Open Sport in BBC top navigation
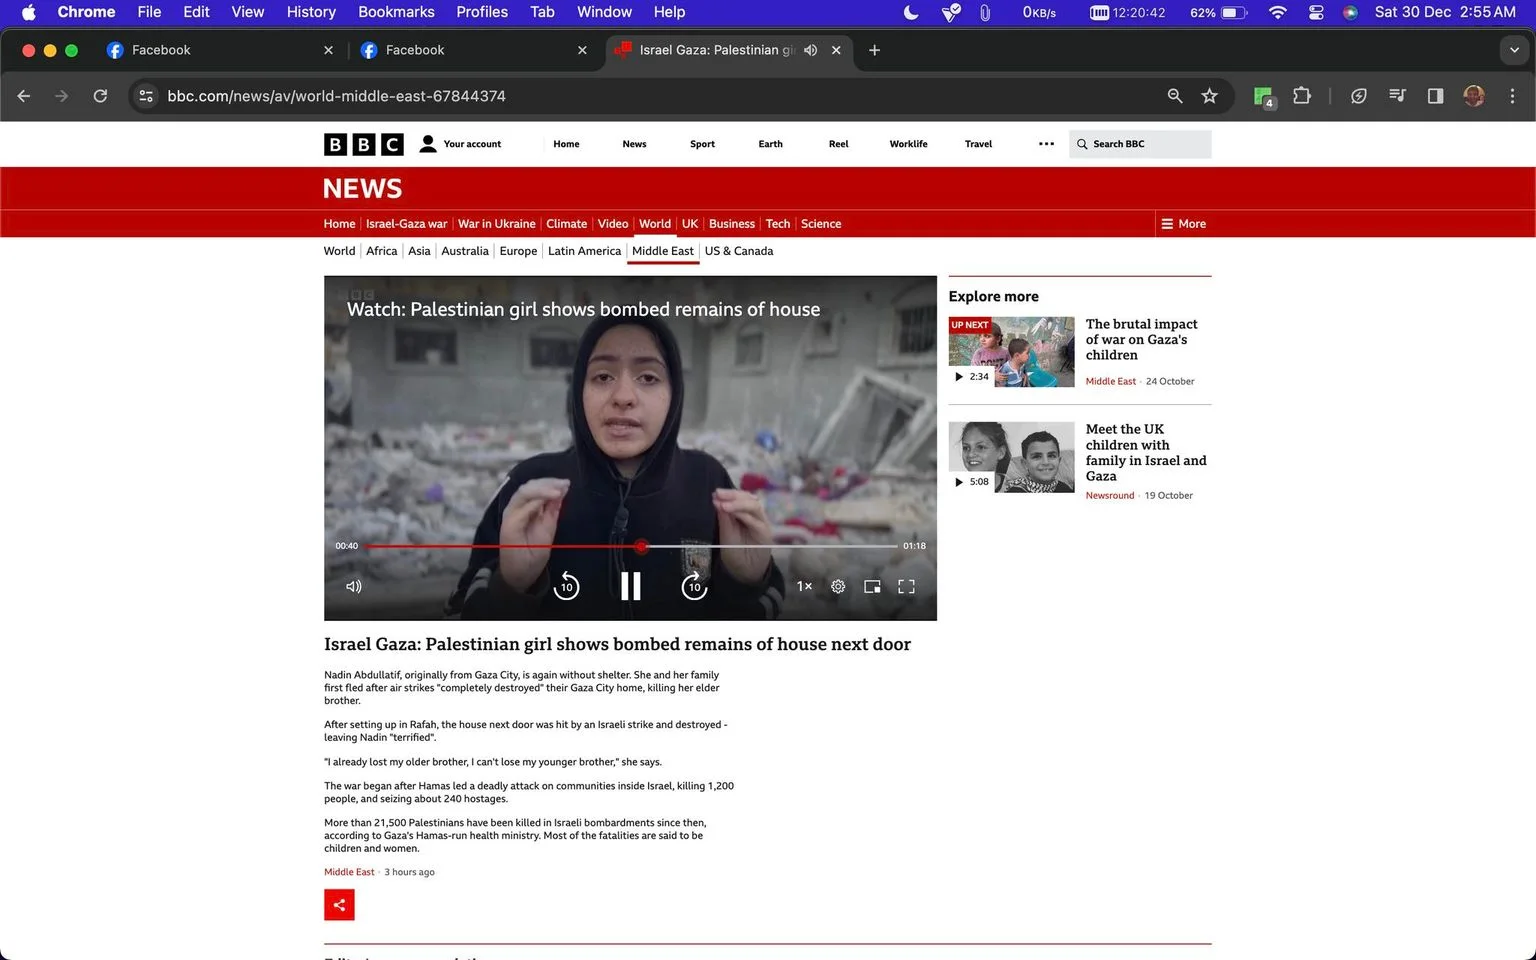1536x960 pixels. 702,144
